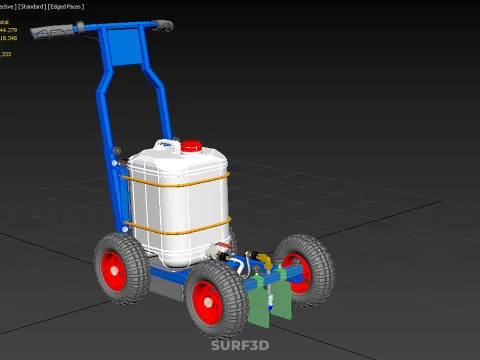This screenshot has height=360, width=480.
Task: Select the red tank cap on the model
Action: (192, 147)
